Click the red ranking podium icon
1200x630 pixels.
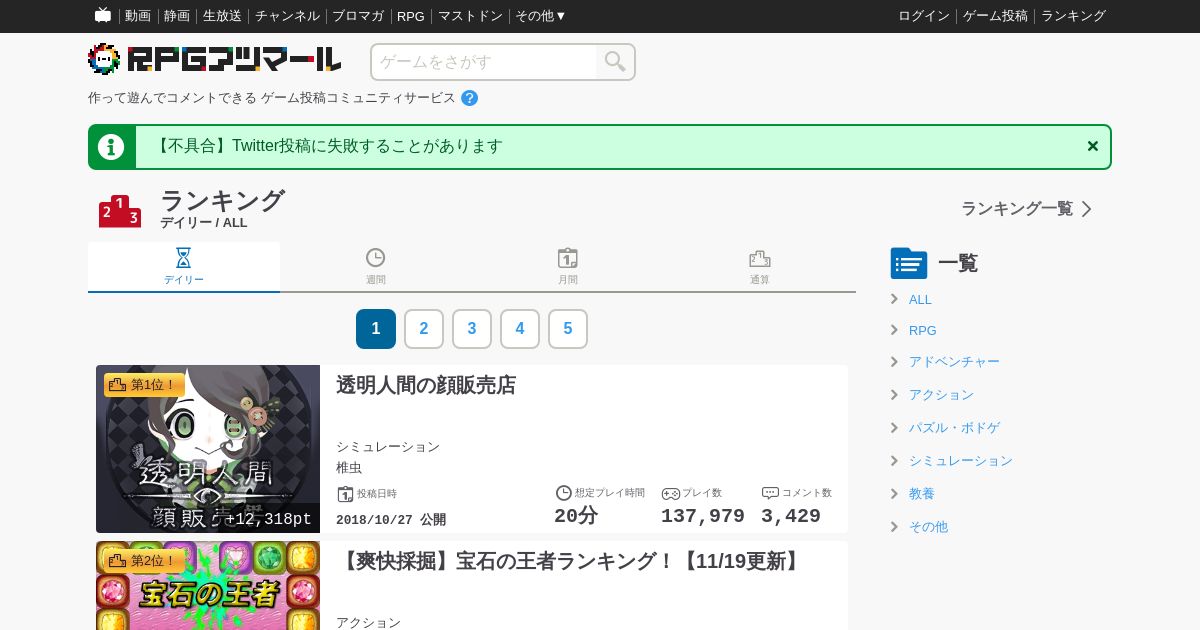pyautogui.click(x=120, y=211)
